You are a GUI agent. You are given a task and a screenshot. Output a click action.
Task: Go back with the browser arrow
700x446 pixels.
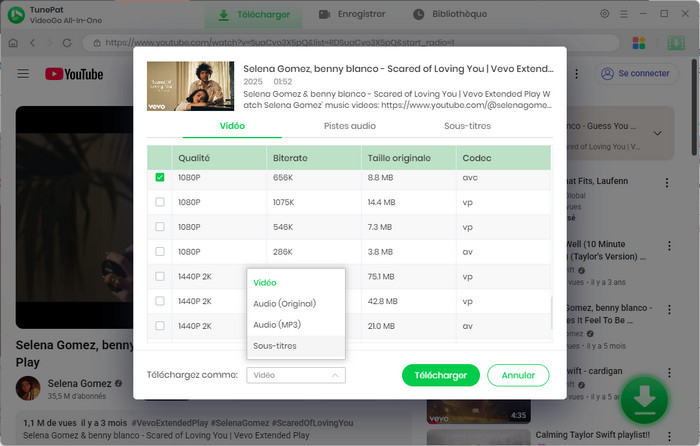pyautogui.click(x=33, y=43)
